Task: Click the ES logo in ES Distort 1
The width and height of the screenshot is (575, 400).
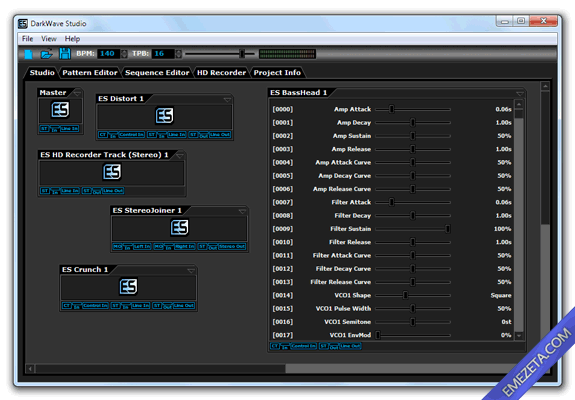Action: pyautogui.click(x=164, y=115)
